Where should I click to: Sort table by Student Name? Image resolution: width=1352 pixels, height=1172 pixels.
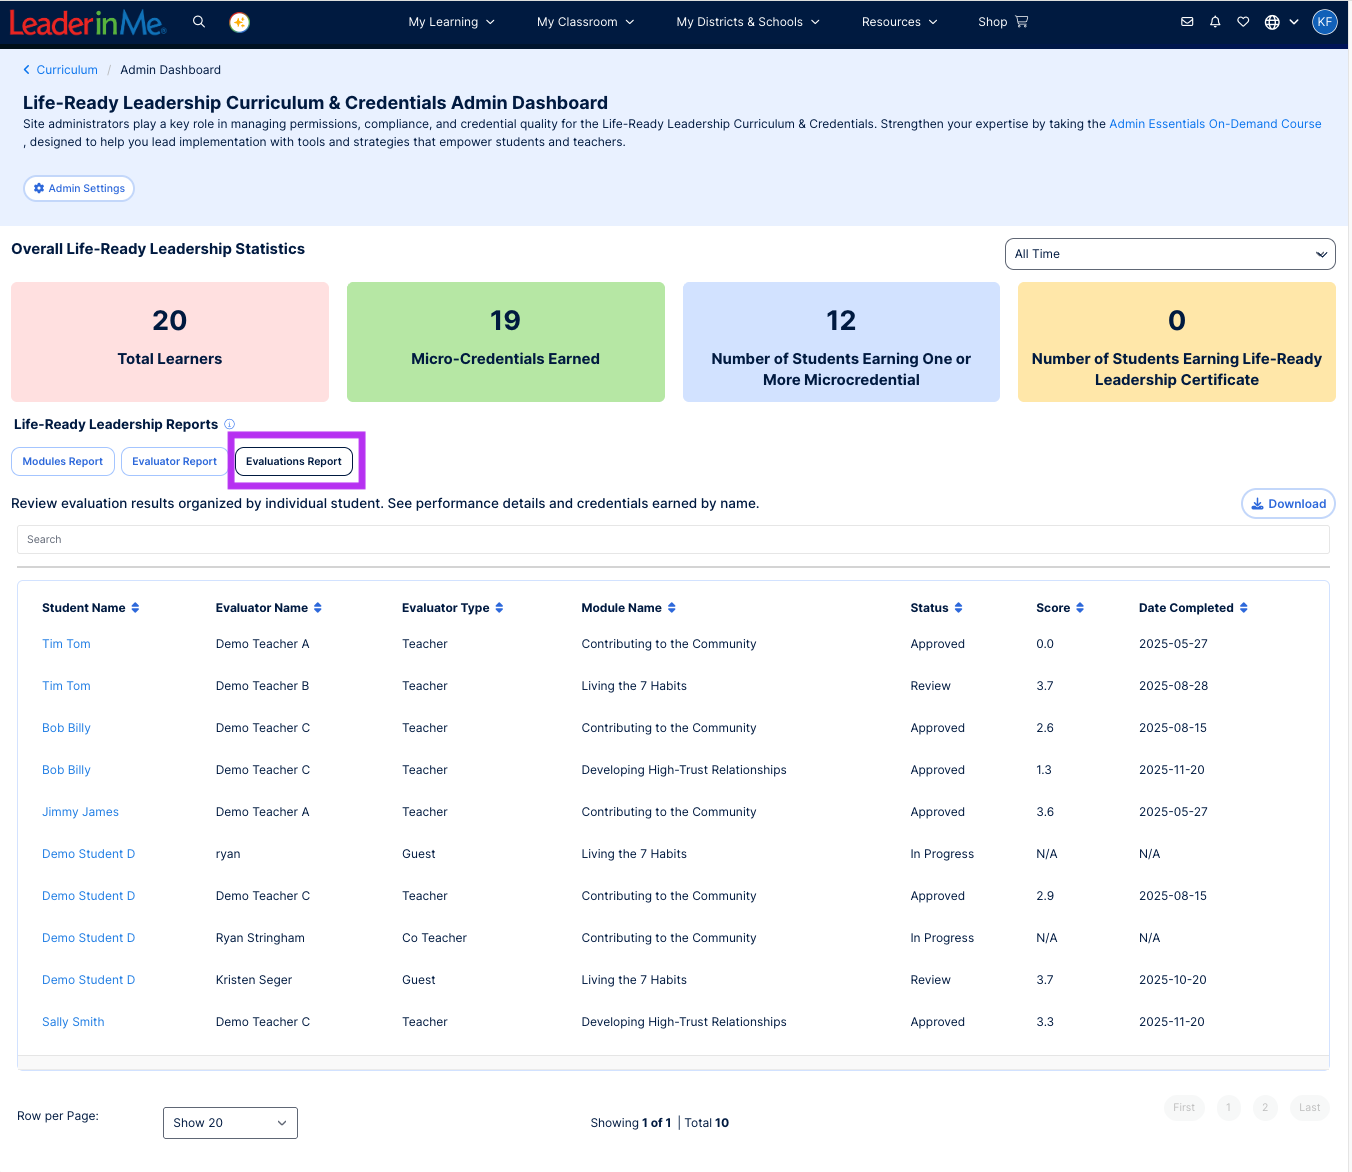click(x=135, y=608)
